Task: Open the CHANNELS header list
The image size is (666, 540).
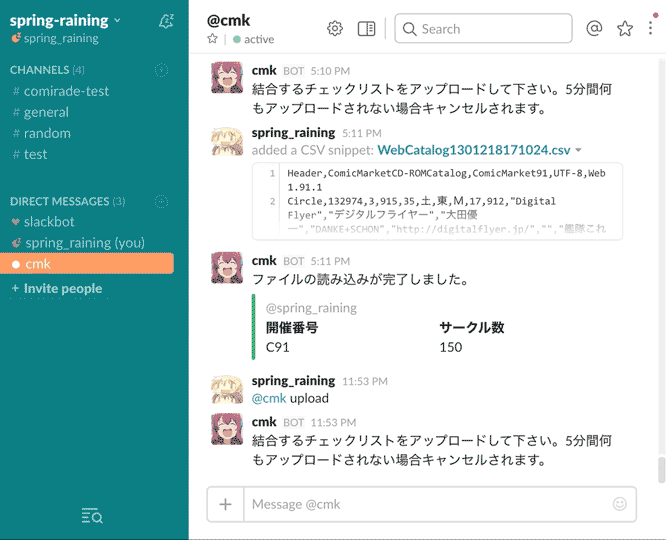Action: point(47,70)
